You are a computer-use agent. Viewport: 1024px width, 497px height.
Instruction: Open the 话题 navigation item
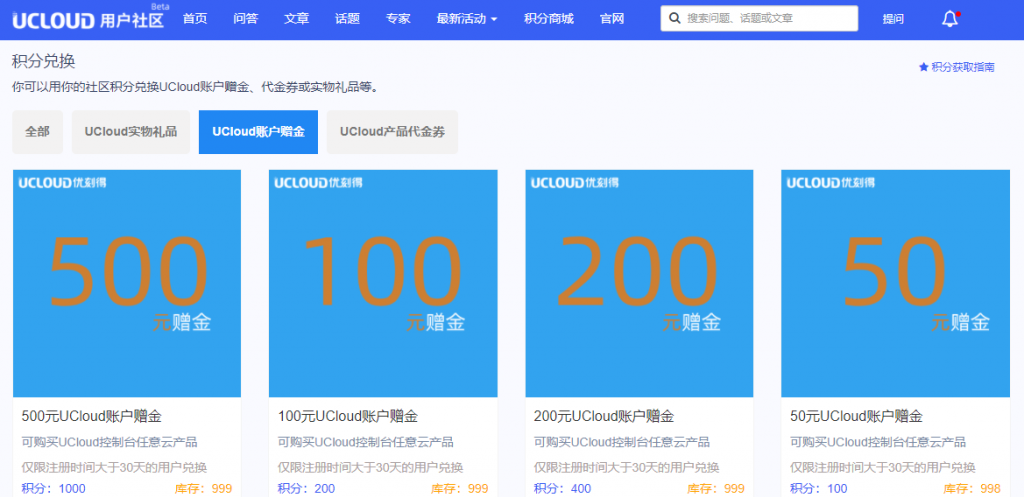pyautogui.click(x=347, y=19)
